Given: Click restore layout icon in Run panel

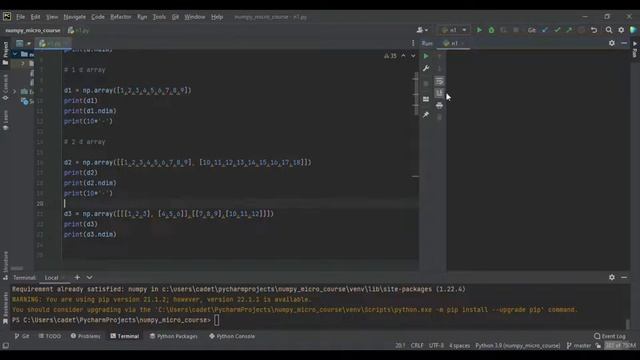Looking at the screenshot, I should tap(426, 99).
